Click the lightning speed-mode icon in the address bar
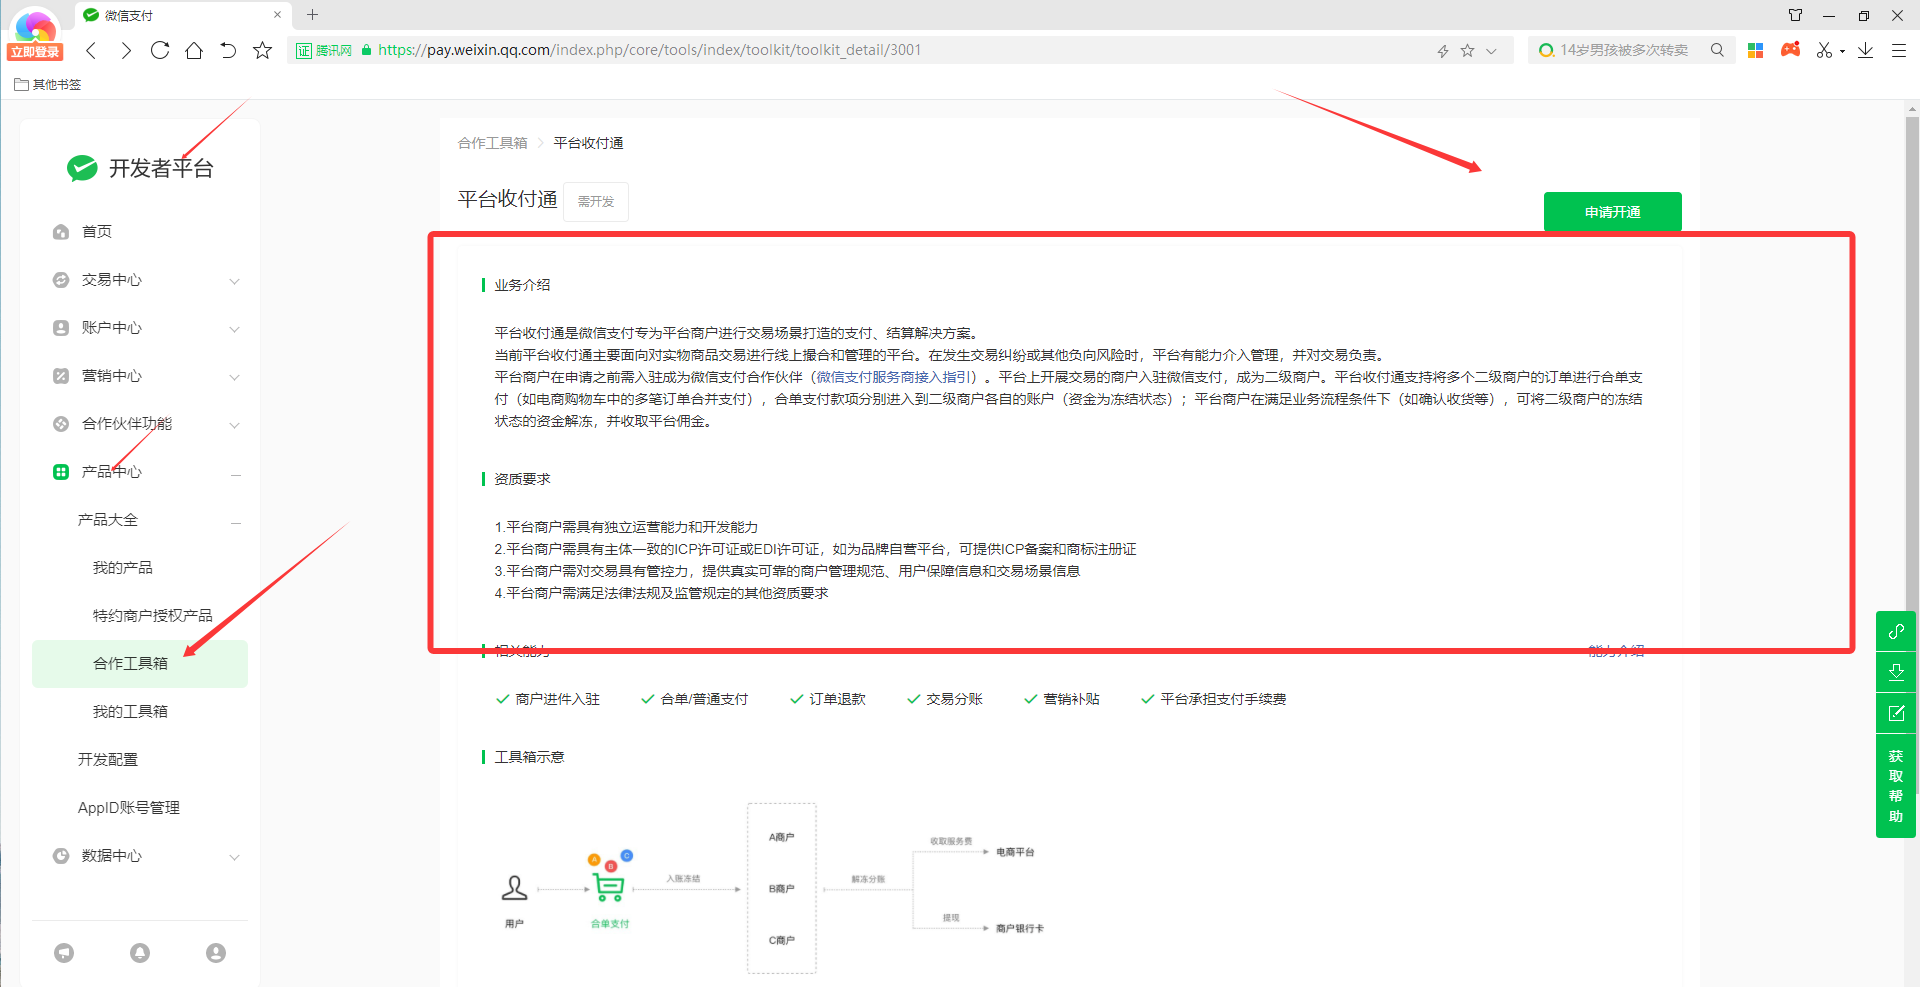 (x=1443, y=50)
